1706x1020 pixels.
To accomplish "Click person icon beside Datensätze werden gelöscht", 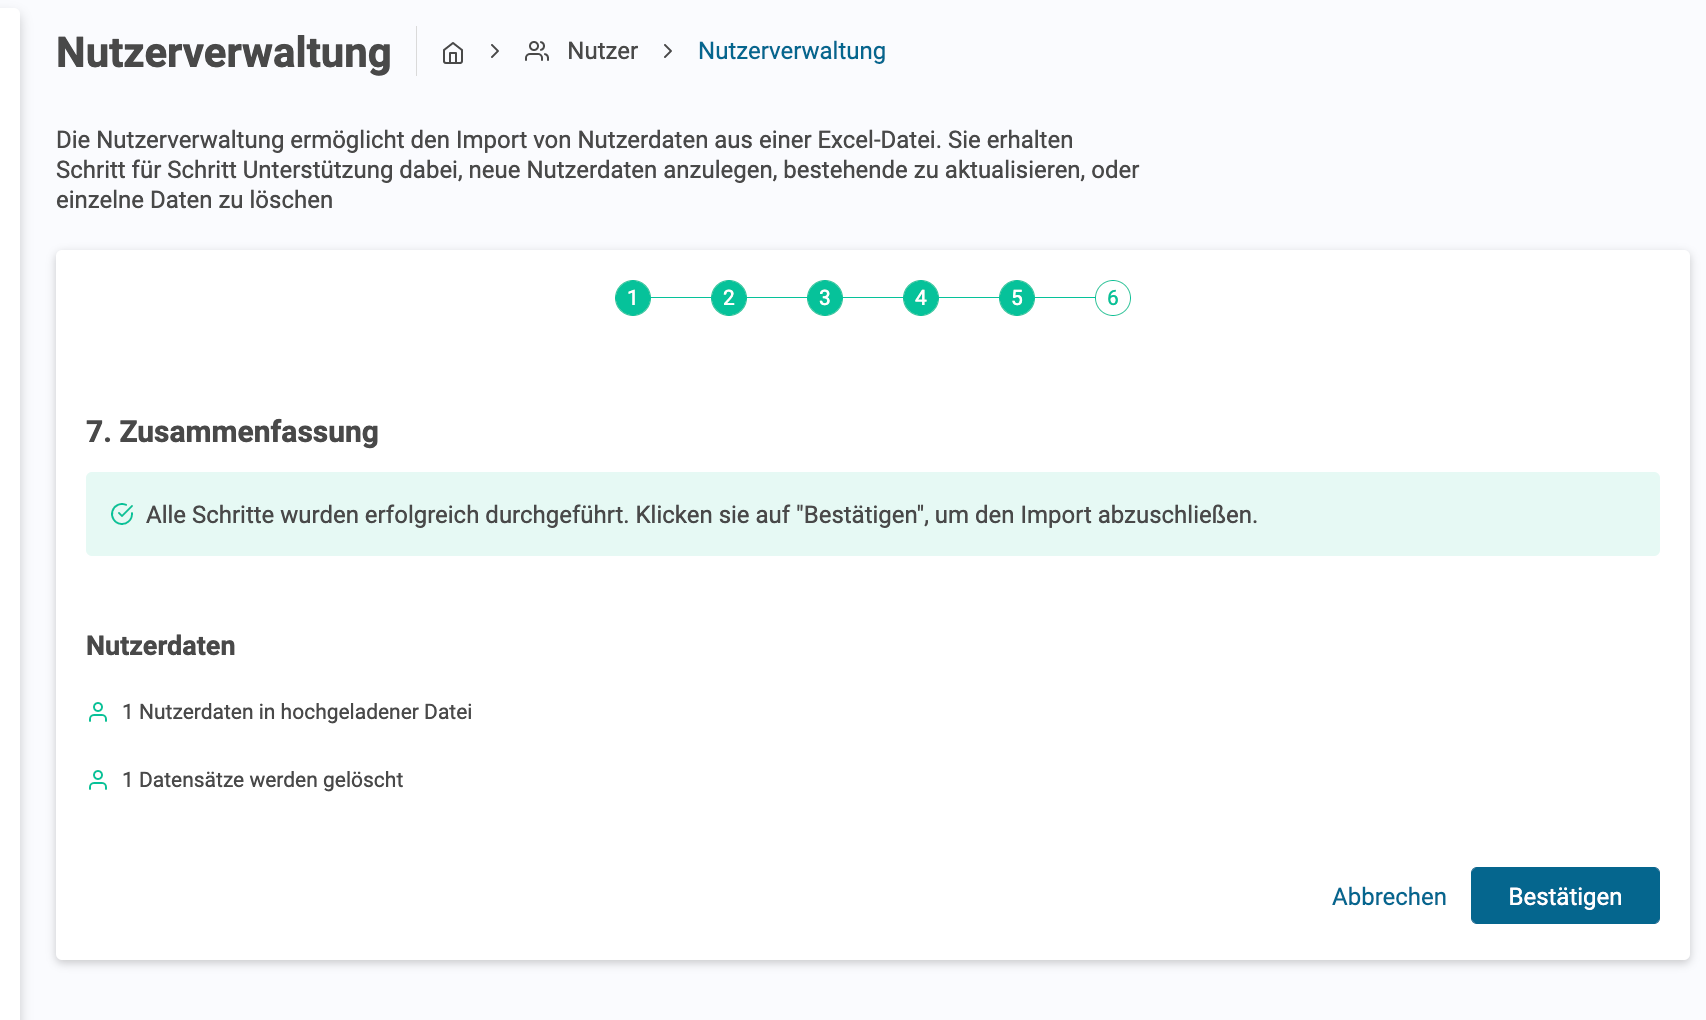I will [x=98, y=780].
